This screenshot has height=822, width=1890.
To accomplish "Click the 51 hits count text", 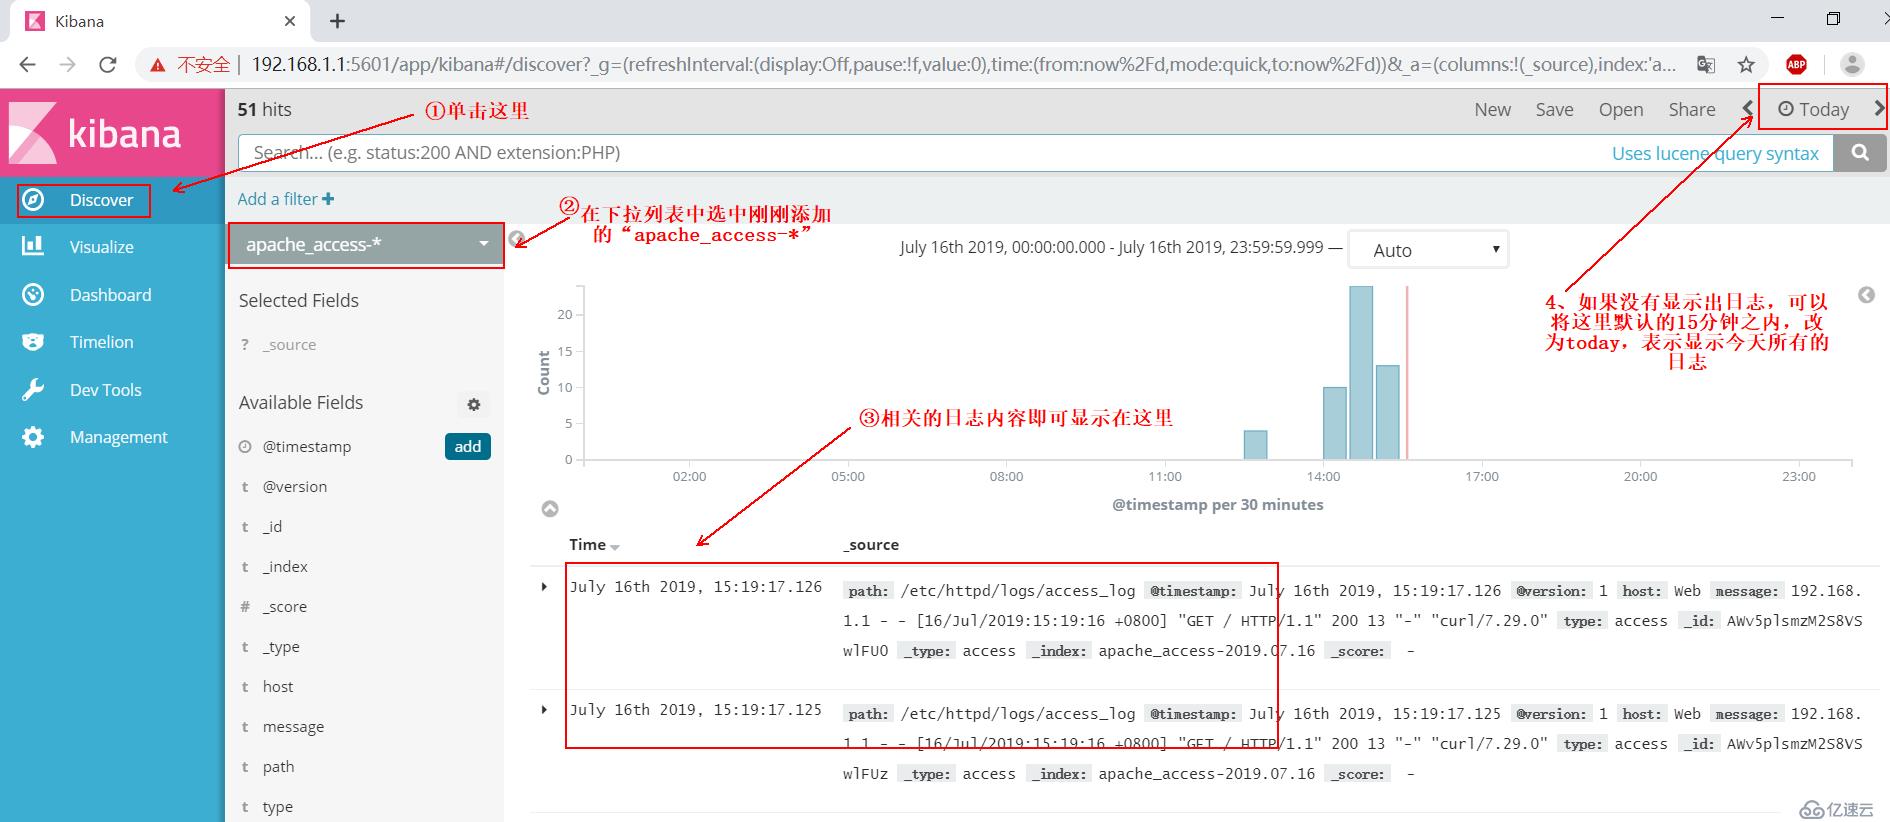I will point(265,110).
